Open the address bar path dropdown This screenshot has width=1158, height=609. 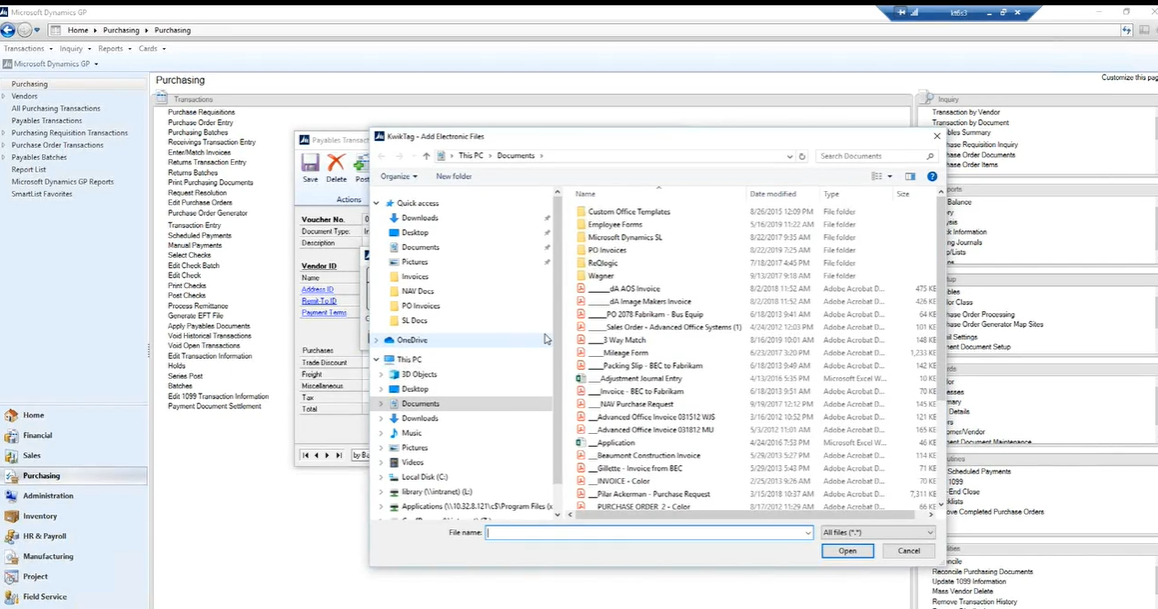click(789, 156)
